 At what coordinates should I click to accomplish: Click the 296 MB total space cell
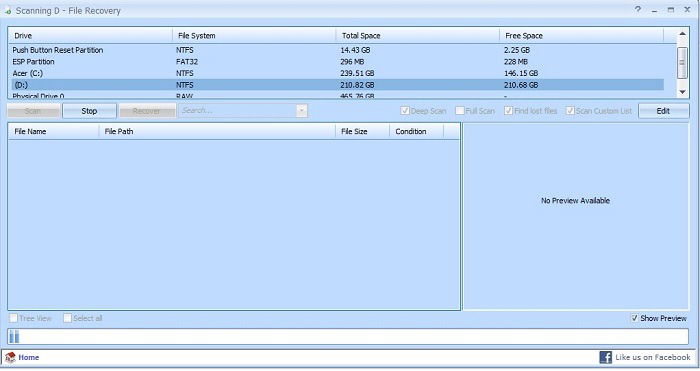(x=352, y=62)
